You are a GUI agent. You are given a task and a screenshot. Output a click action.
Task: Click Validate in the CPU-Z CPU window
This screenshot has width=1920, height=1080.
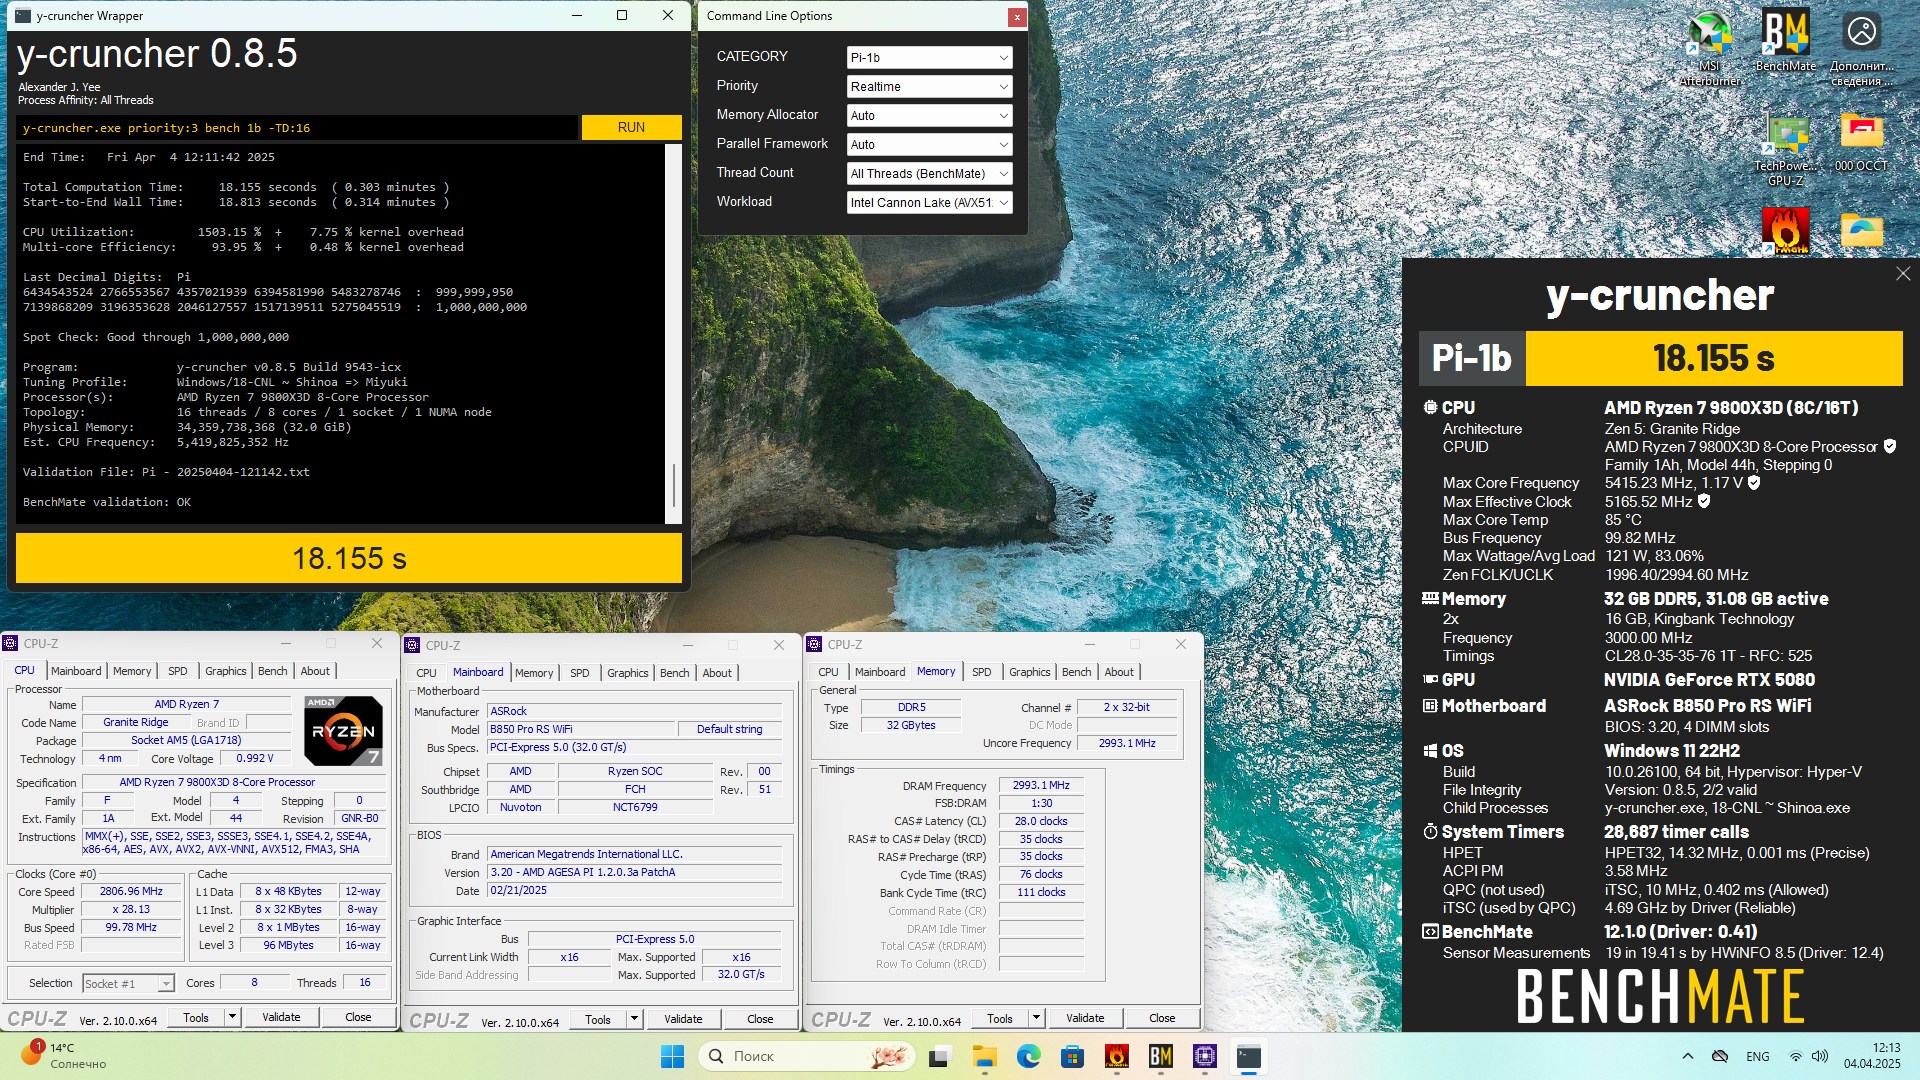coord(281,1017)
